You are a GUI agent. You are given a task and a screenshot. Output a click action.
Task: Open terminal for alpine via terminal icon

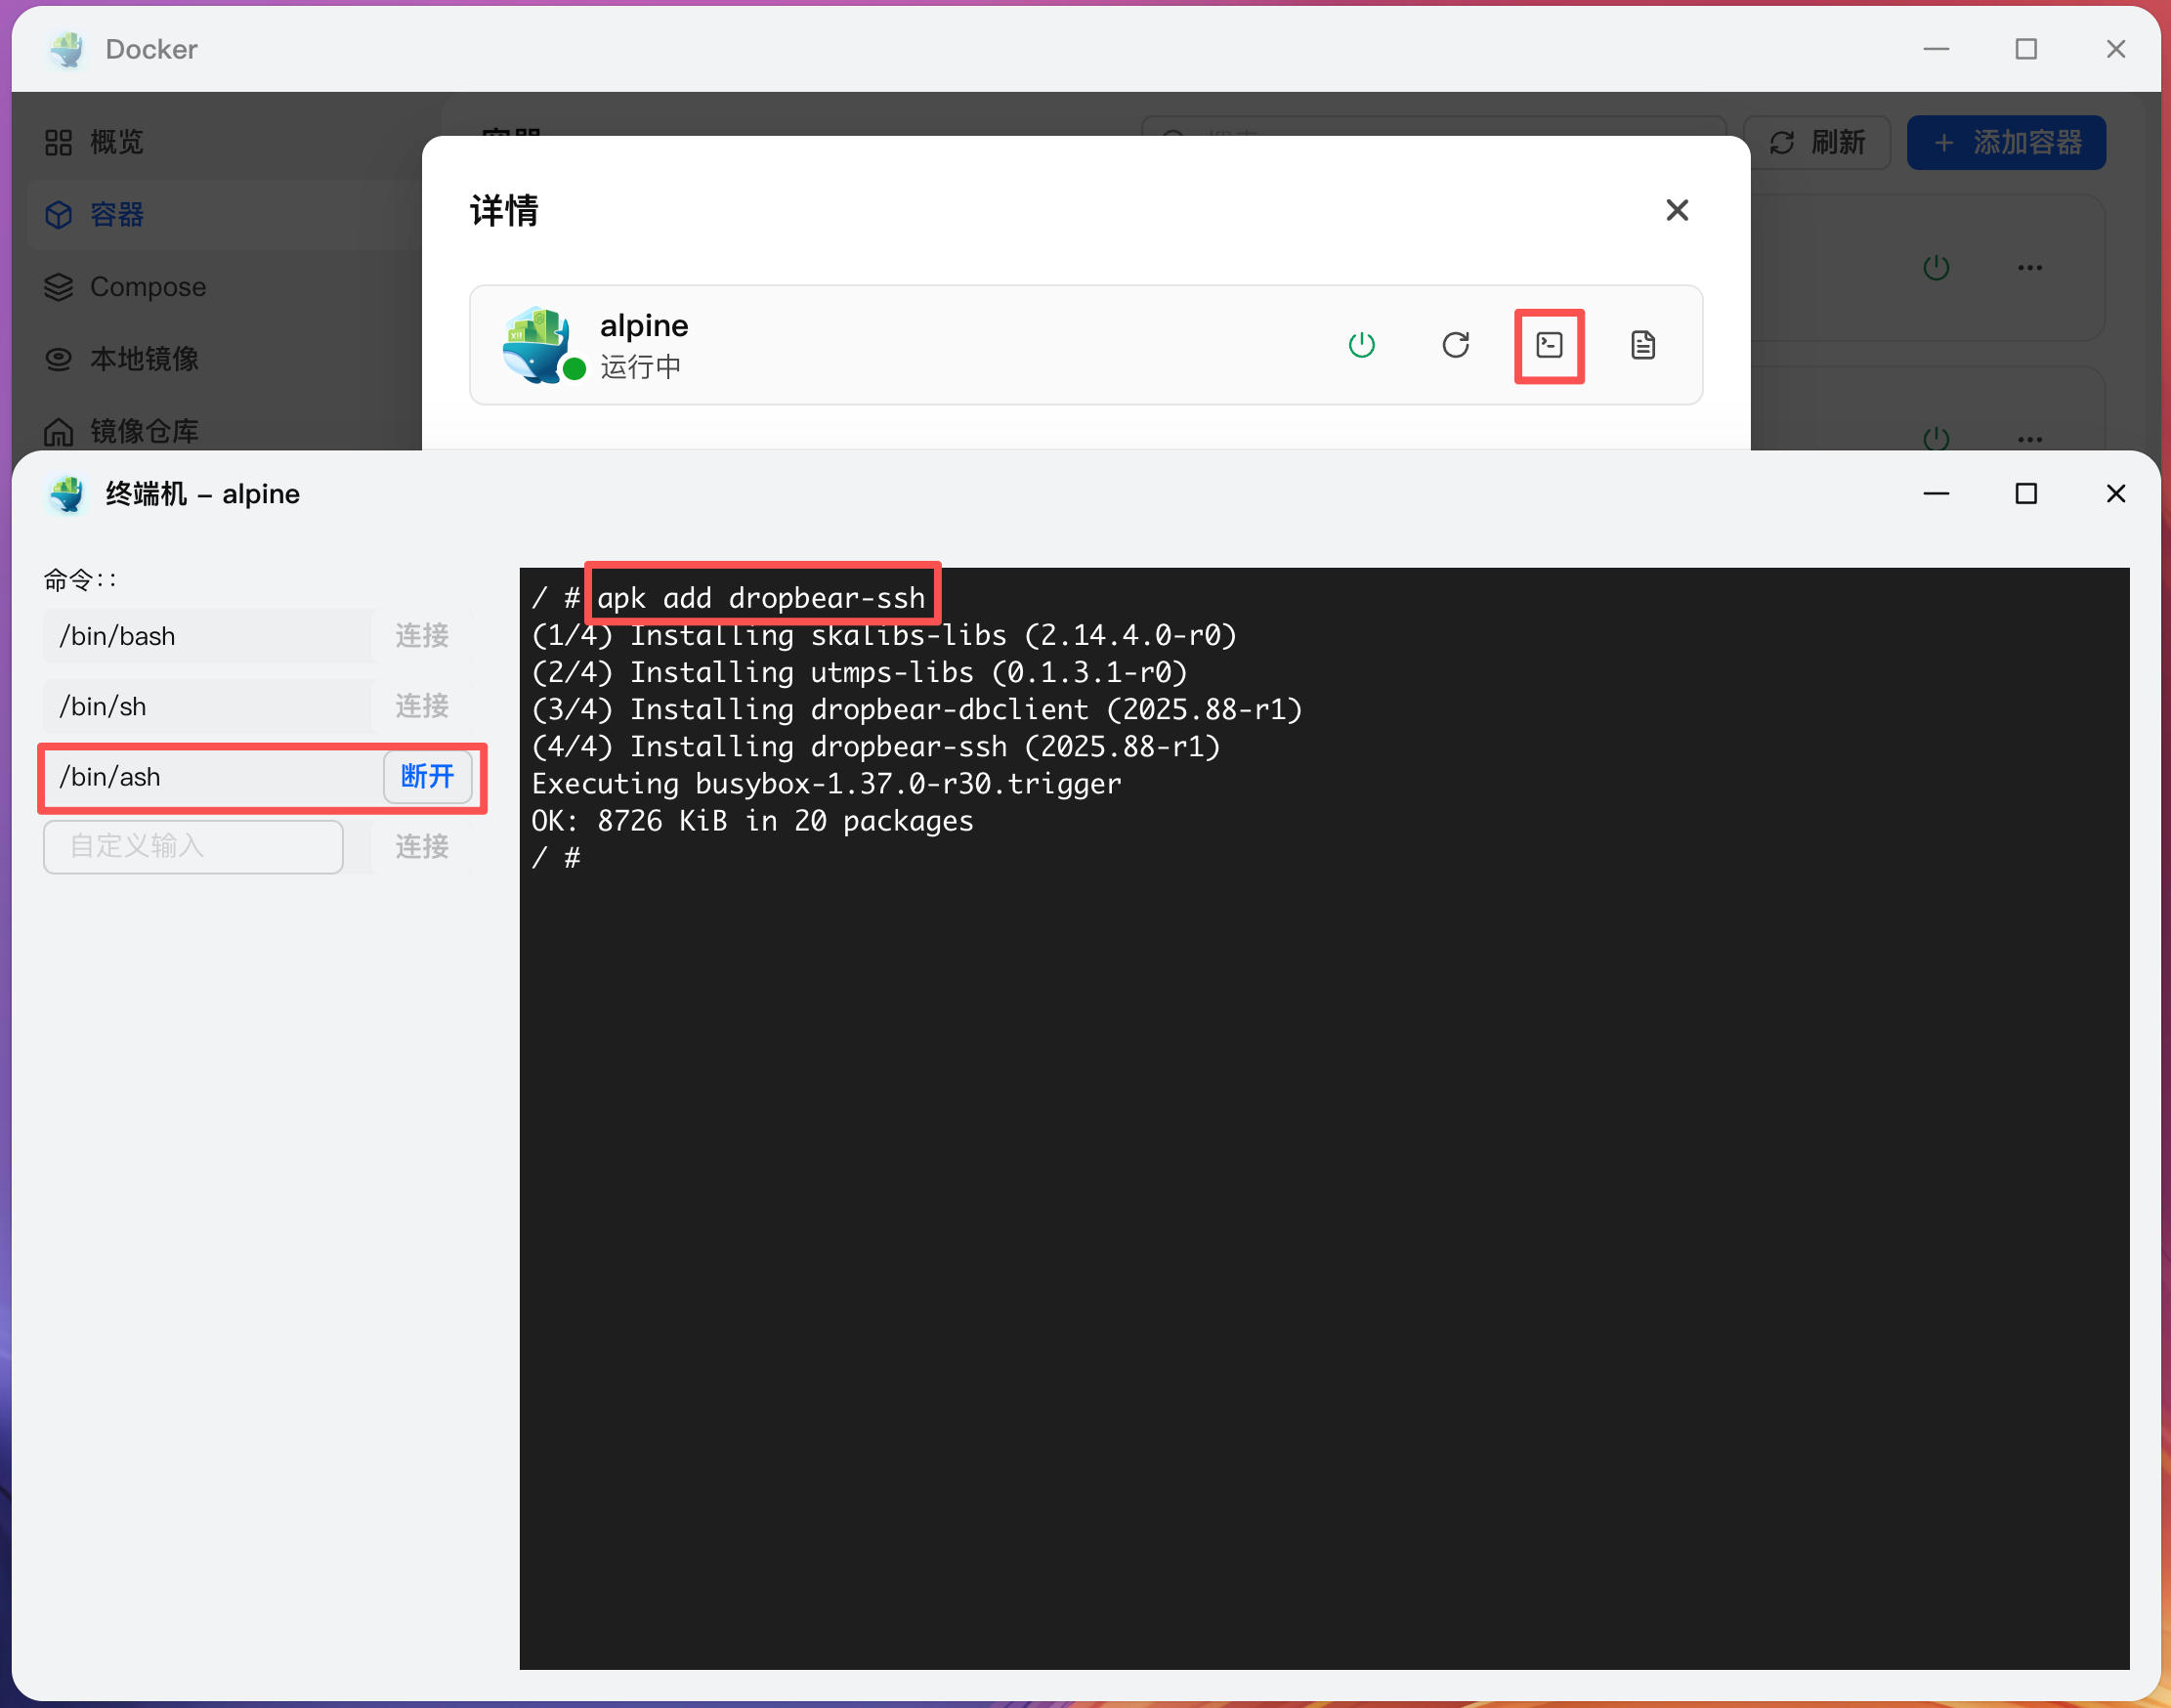(1548, 345)
